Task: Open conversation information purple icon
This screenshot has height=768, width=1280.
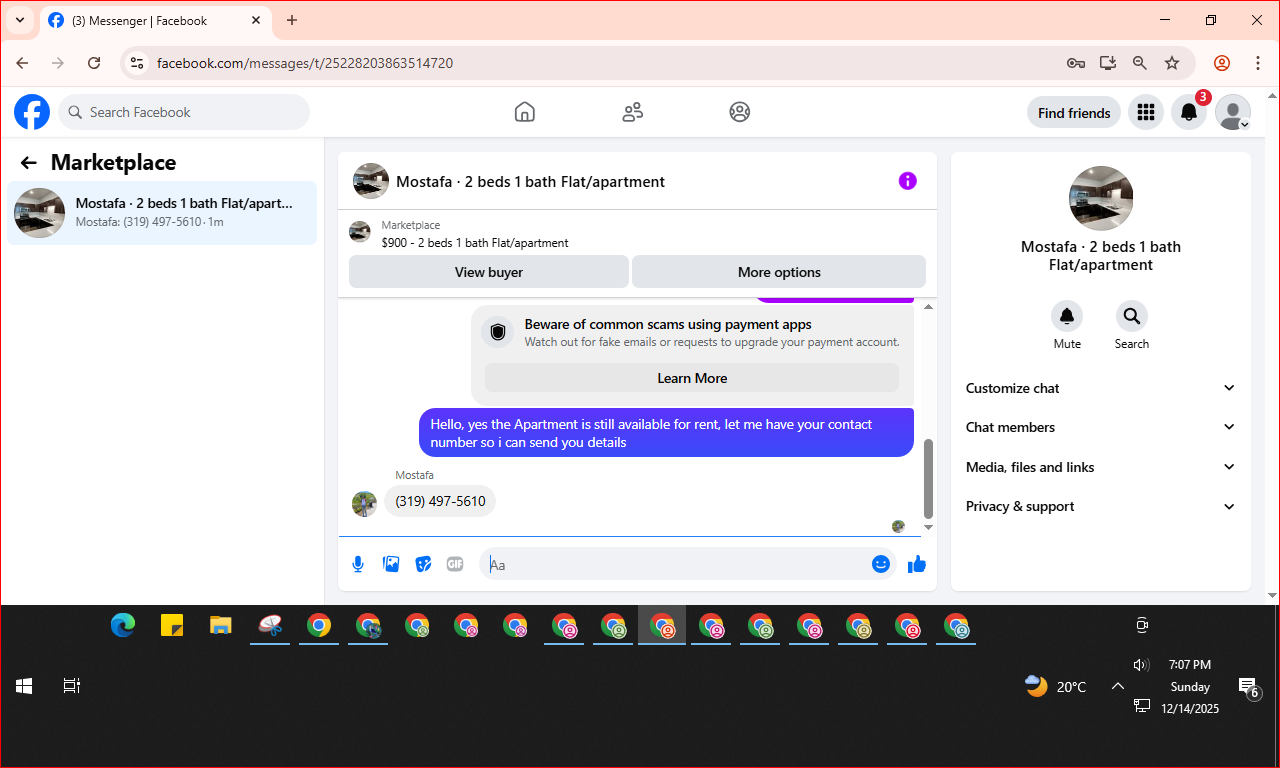Action: [907, 181]
